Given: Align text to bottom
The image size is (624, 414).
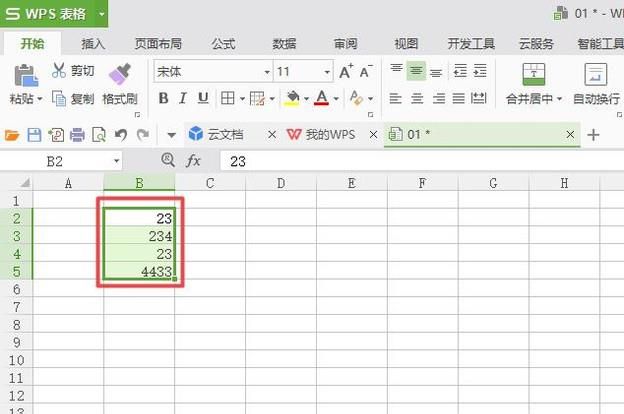Looking at the screenshot, I should coord(436,72).
